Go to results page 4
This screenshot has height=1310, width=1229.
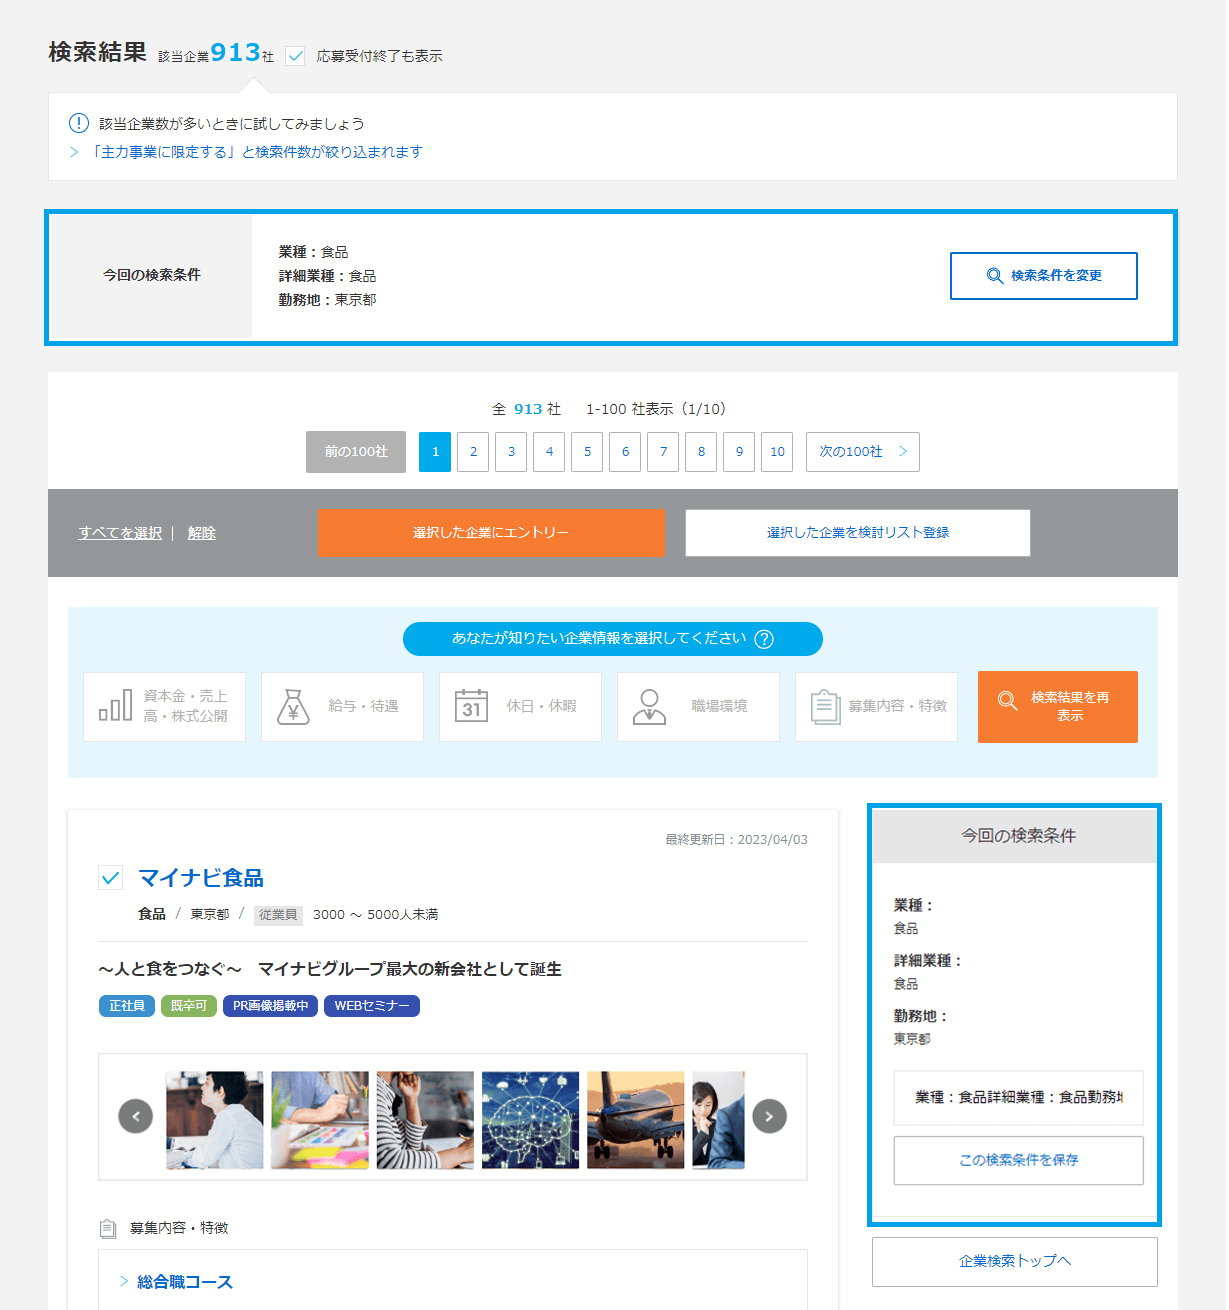(x=549, y=452)
